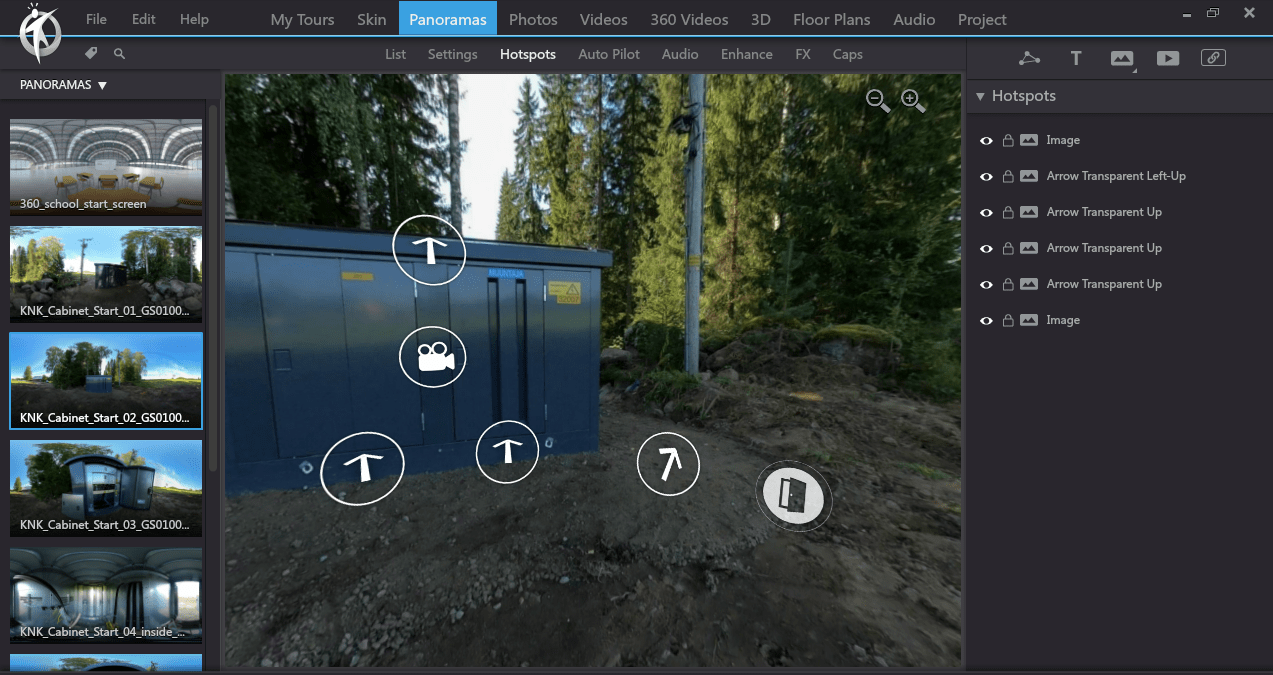This screenshot has width=1273, height=675.
Task: Select the second Arrow Transparent Up list entry
Action: tap(1104, 248)
